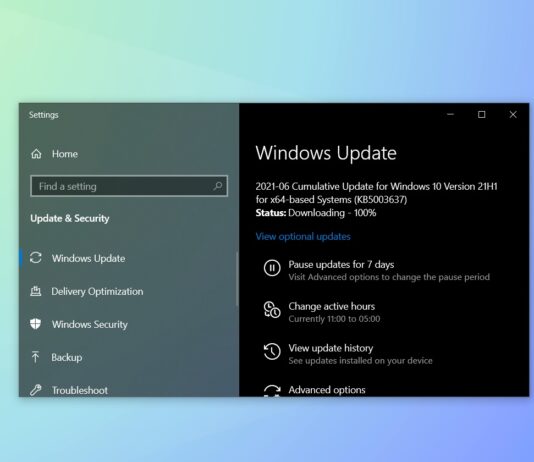Click View optional updates link

(303, 237)
